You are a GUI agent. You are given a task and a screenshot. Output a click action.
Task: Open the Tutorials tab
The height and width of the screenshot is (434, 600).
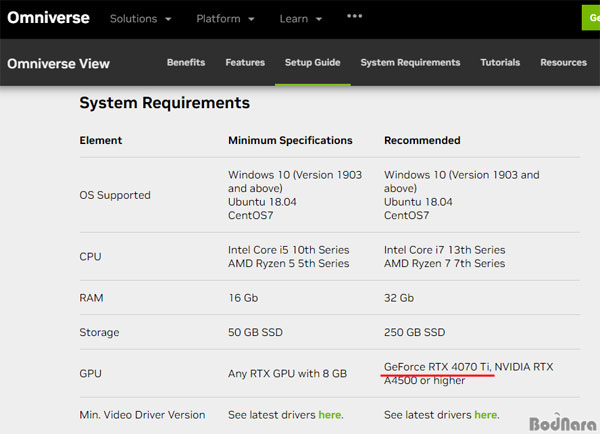(500, 62)
